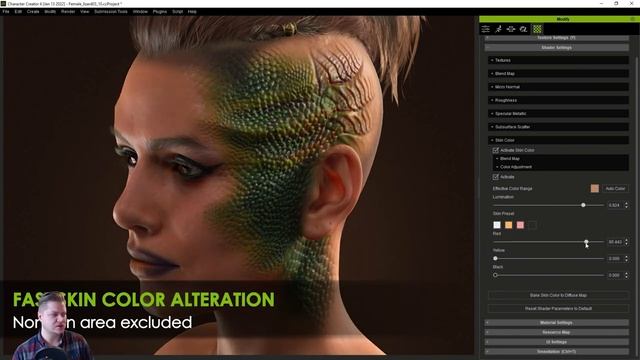Viewport: 640px width, 360px height.
Task: Expand Blend Map under Skin Color
Action: 561,158
